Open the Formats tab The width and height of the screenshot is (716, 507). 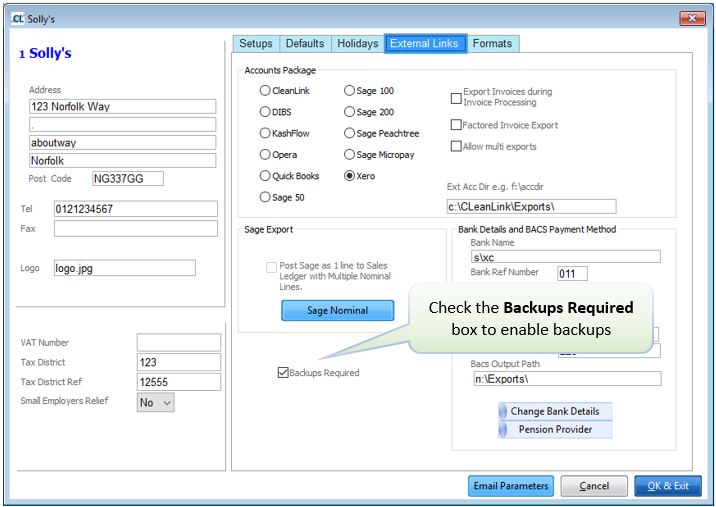(x=492, y=43)
